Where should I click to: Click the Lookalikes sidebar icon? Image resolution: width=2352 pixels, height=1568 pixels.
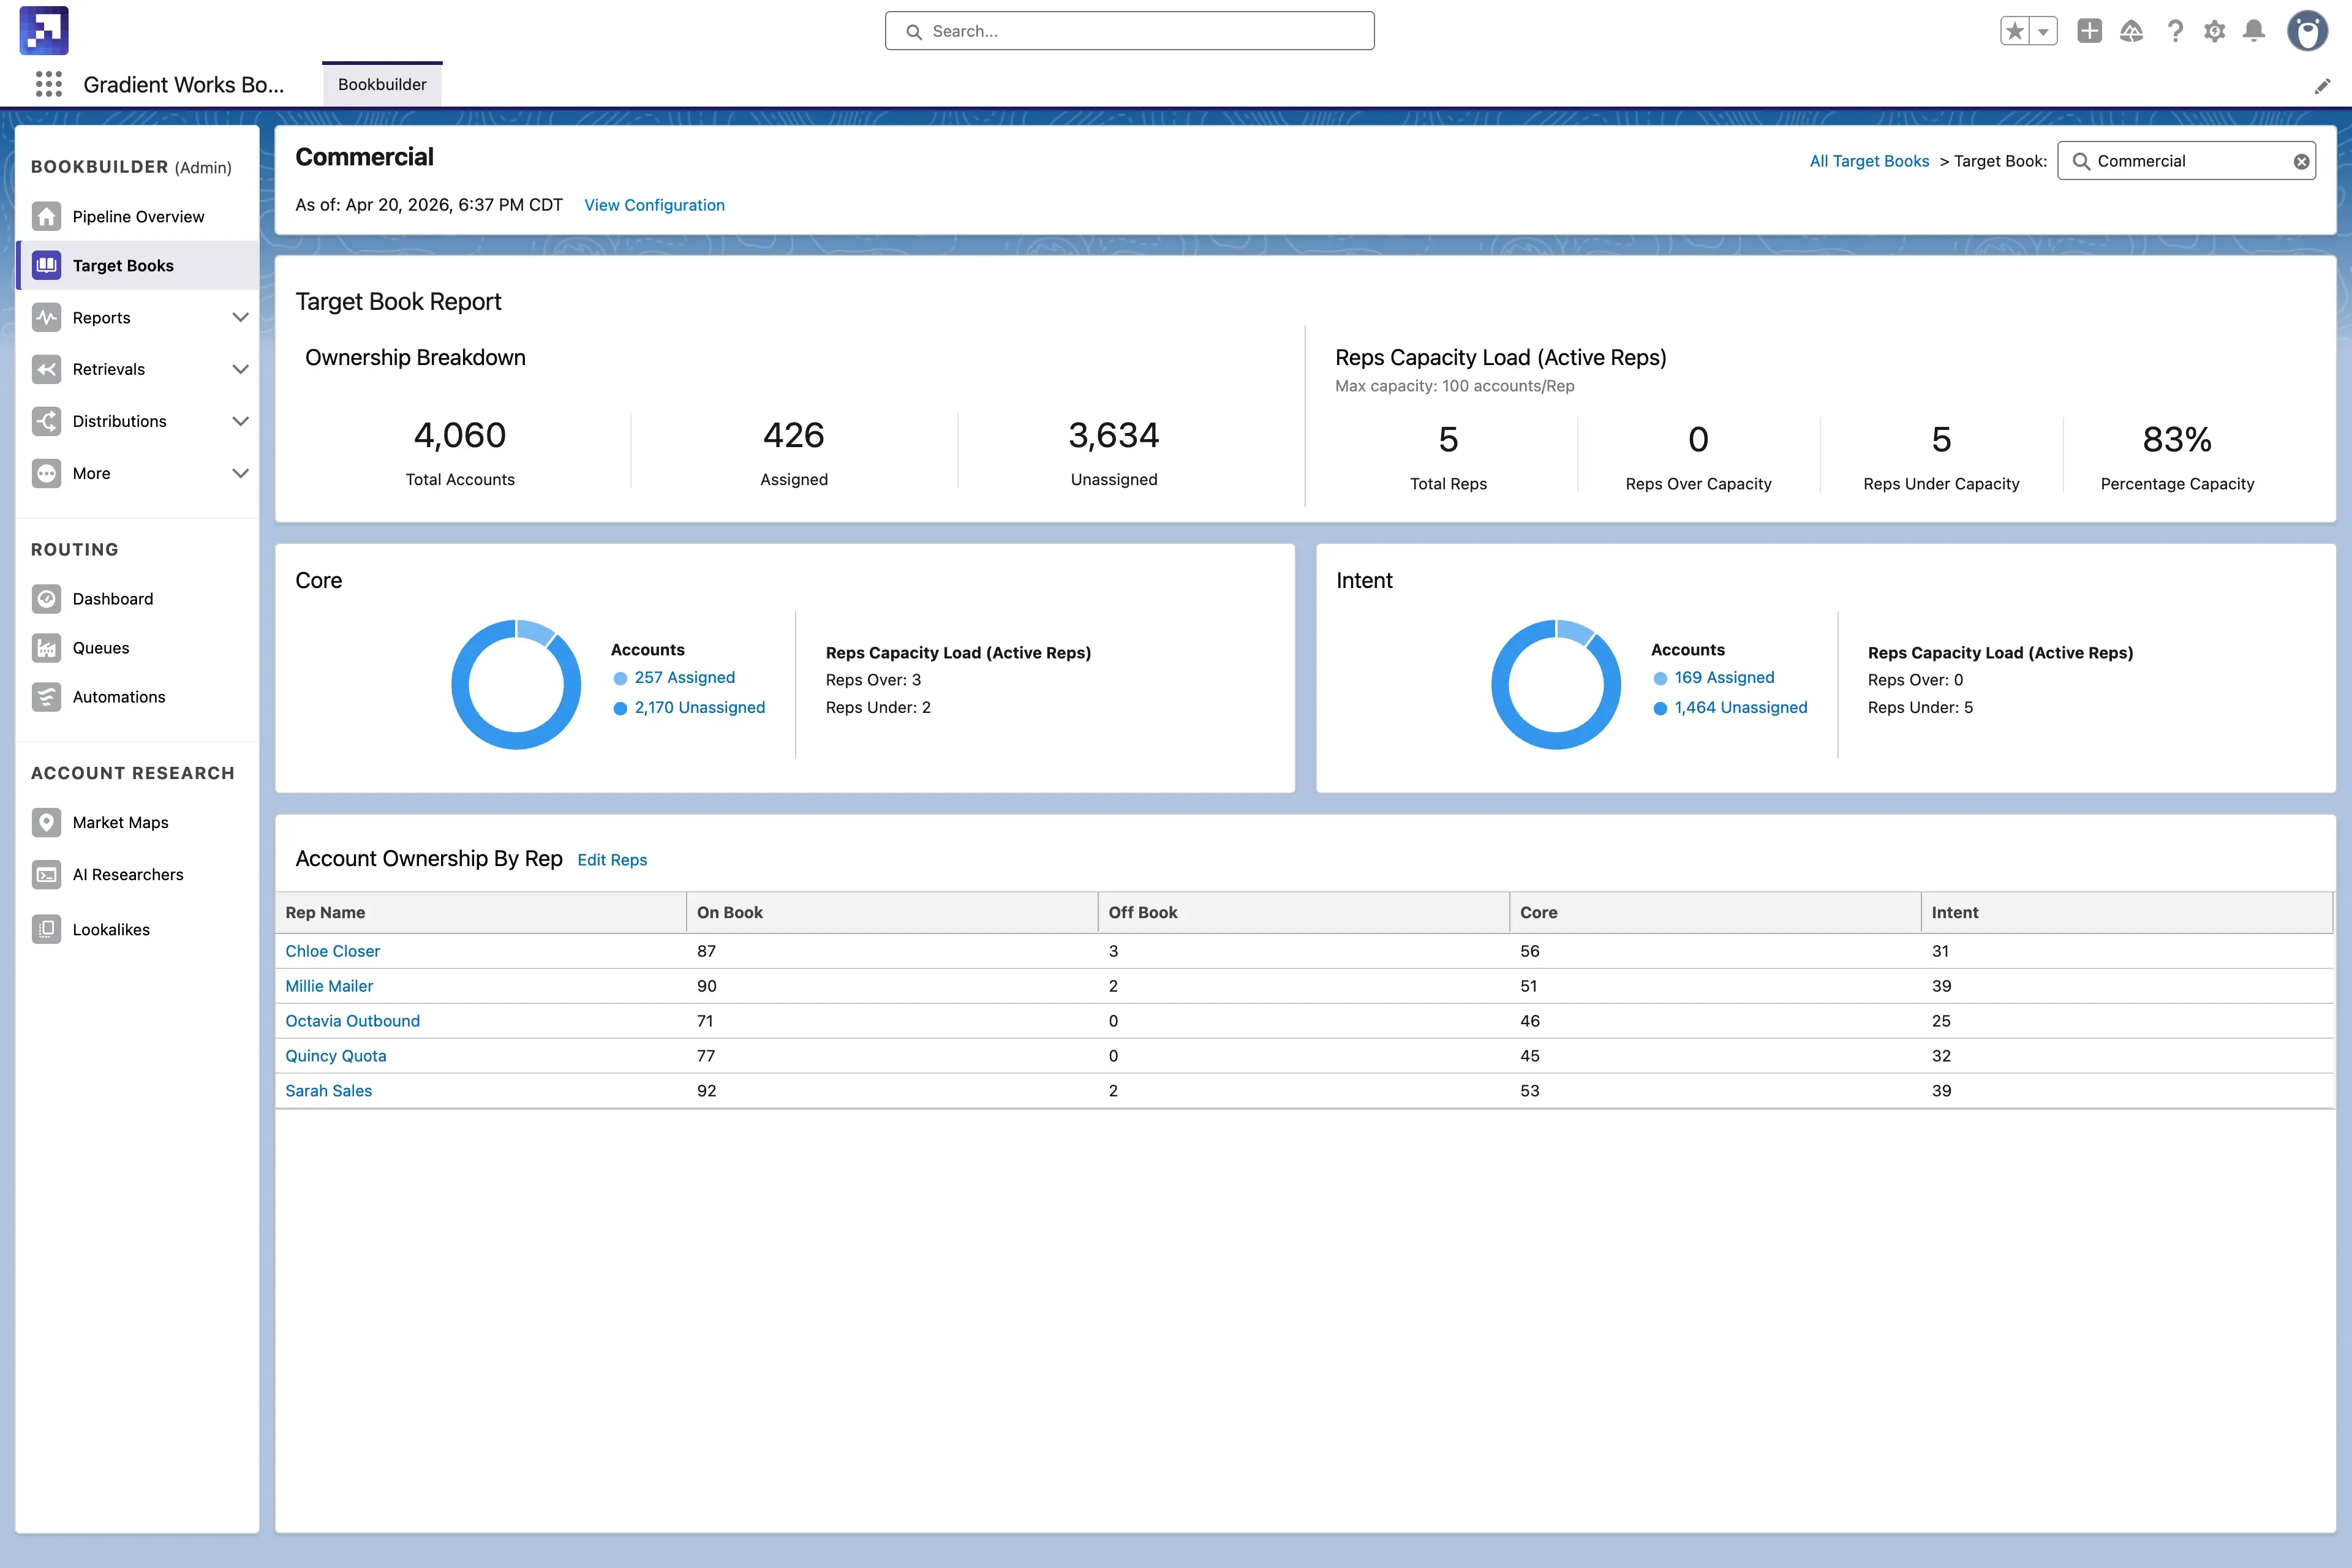[46, 929]
